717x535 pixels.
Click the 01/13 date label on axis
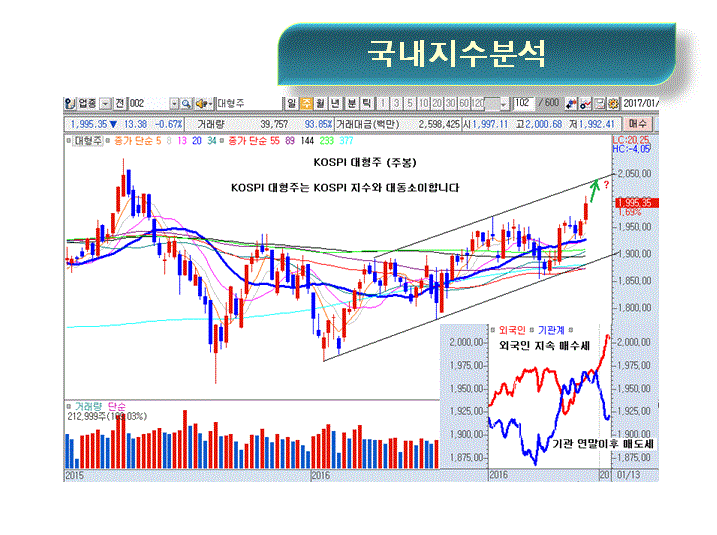[x=629, y=475]
